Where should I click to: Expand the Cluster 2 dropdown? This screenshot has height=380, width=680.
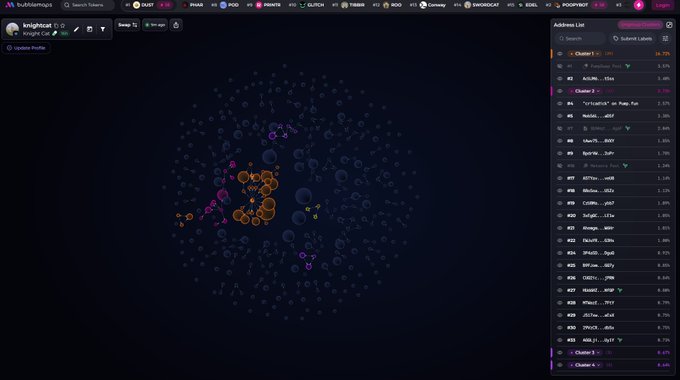point(585,91)
